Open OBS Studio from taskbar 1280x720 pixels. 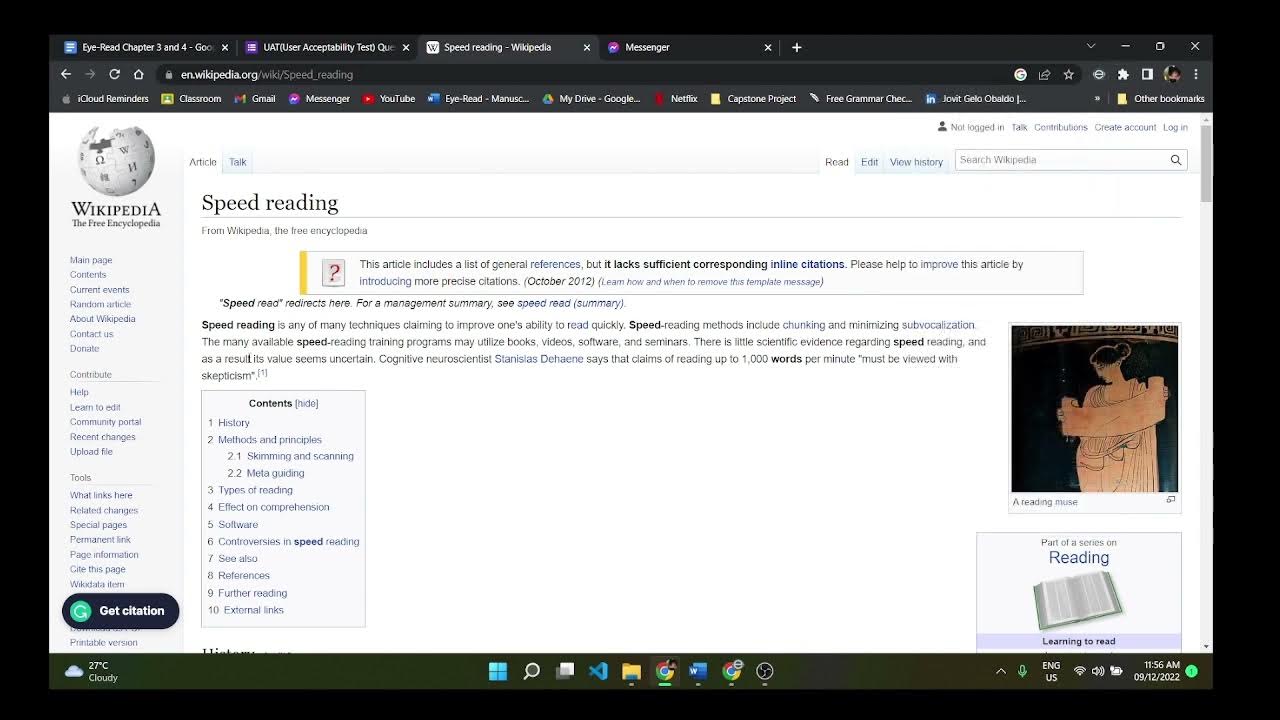pyautogui.click(x=765, y=671)
